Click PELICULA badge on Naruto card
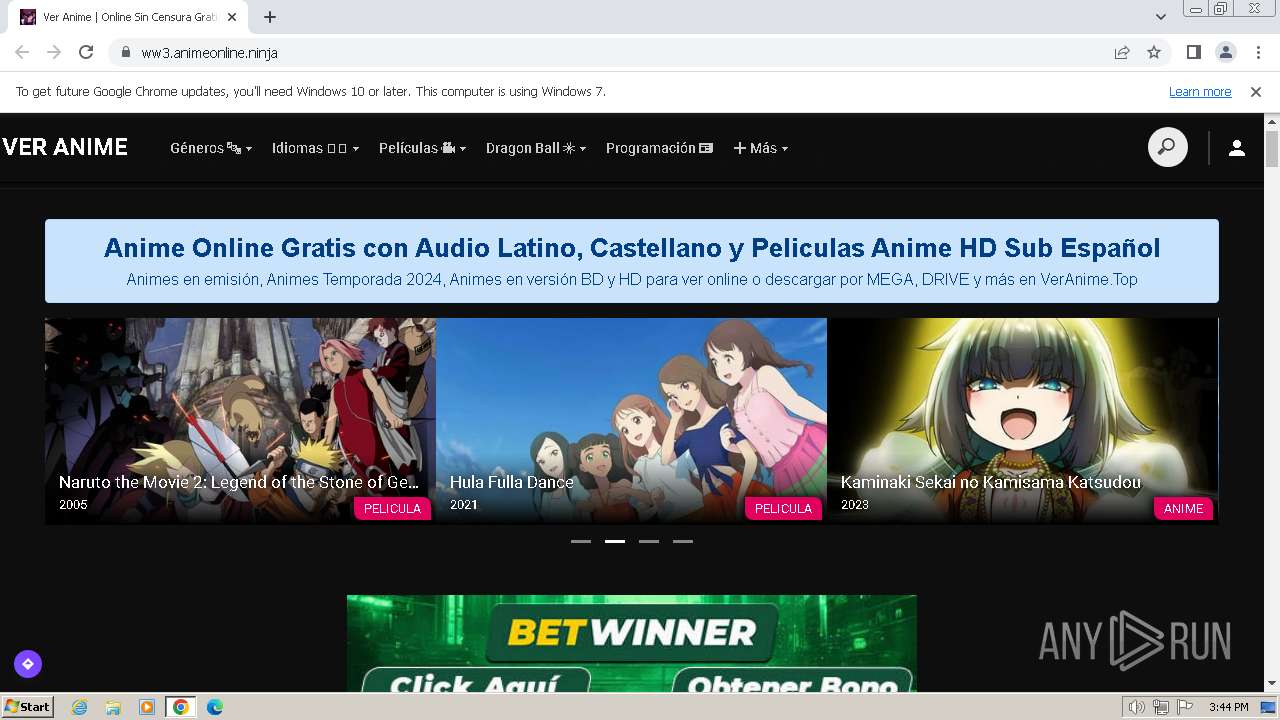This screenshot has height=720, width=1280. click(x=392, y=508)
